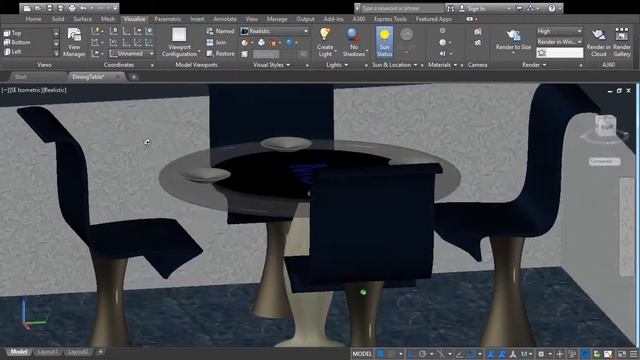The width and height of the screenshot is (640, 360).
Task: Click the Materials Browser icon
Action: [442, 31]
